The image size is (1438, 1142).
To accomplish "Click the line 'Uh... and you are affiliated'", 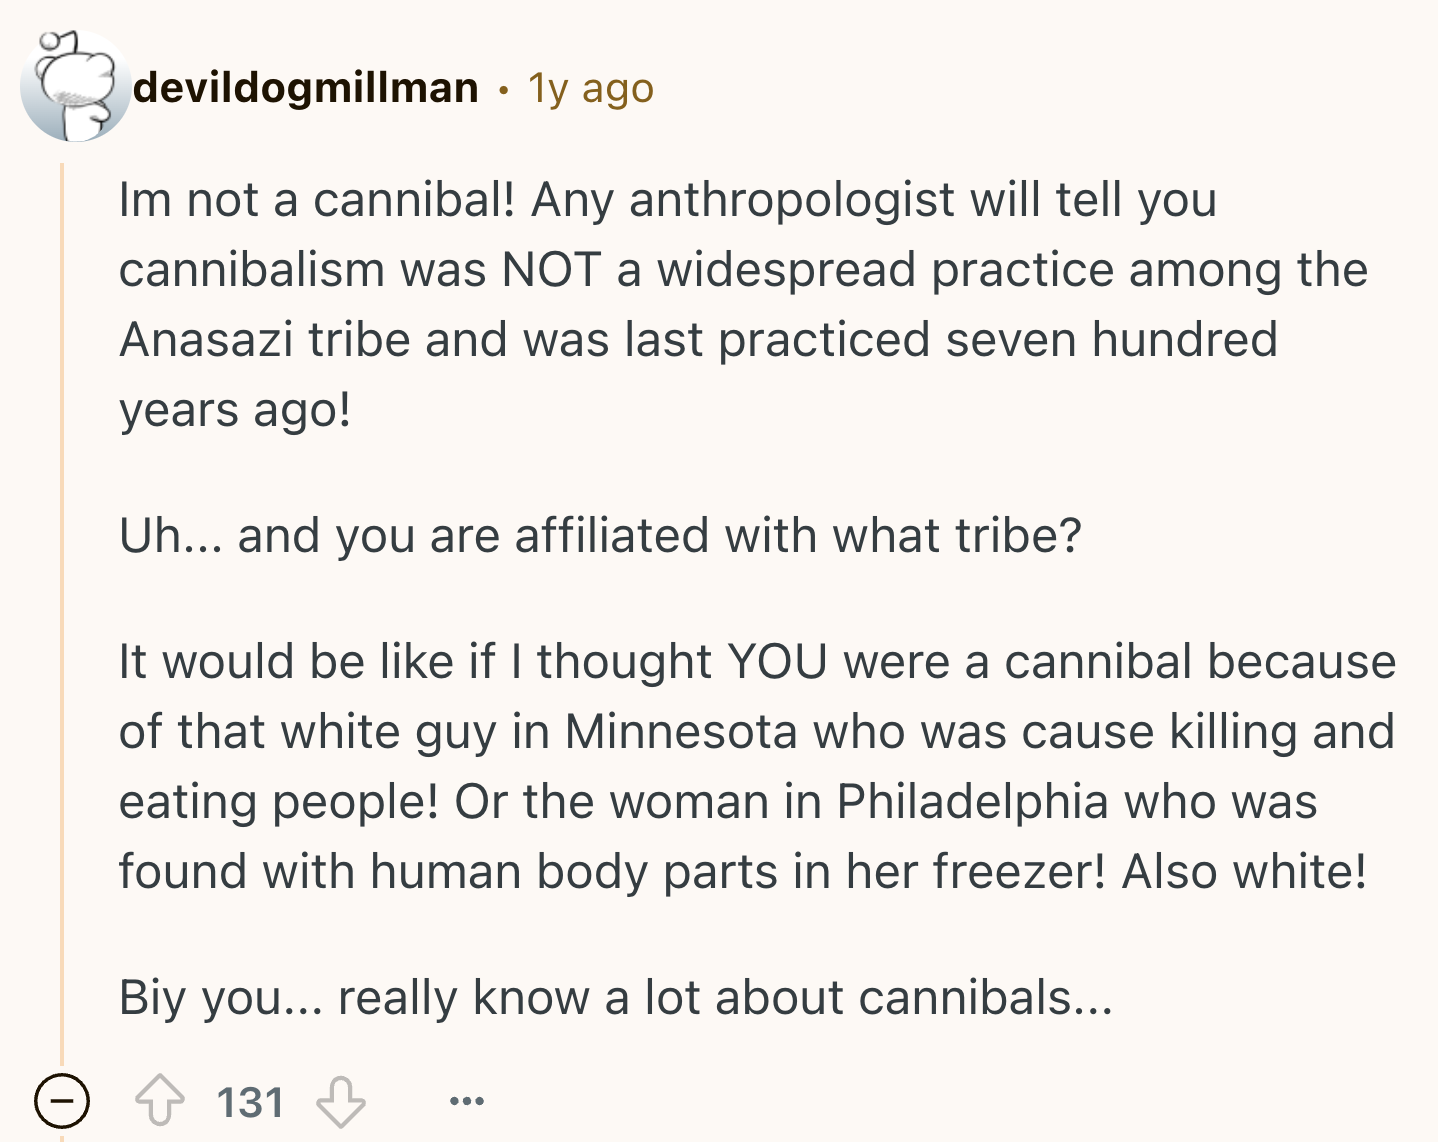I will point(600,535).
